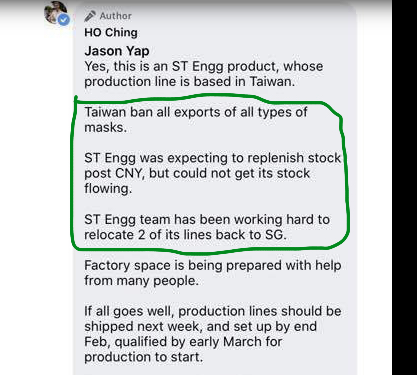Click the black bar beside the comment
Screen dimensions: 417x375
404,187
